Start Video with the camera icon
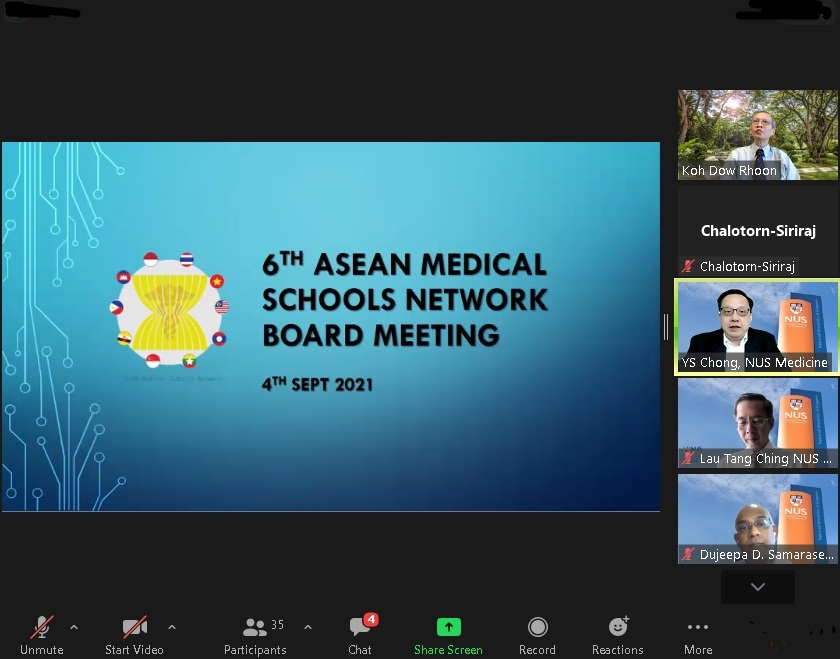 tap(134, 628)
